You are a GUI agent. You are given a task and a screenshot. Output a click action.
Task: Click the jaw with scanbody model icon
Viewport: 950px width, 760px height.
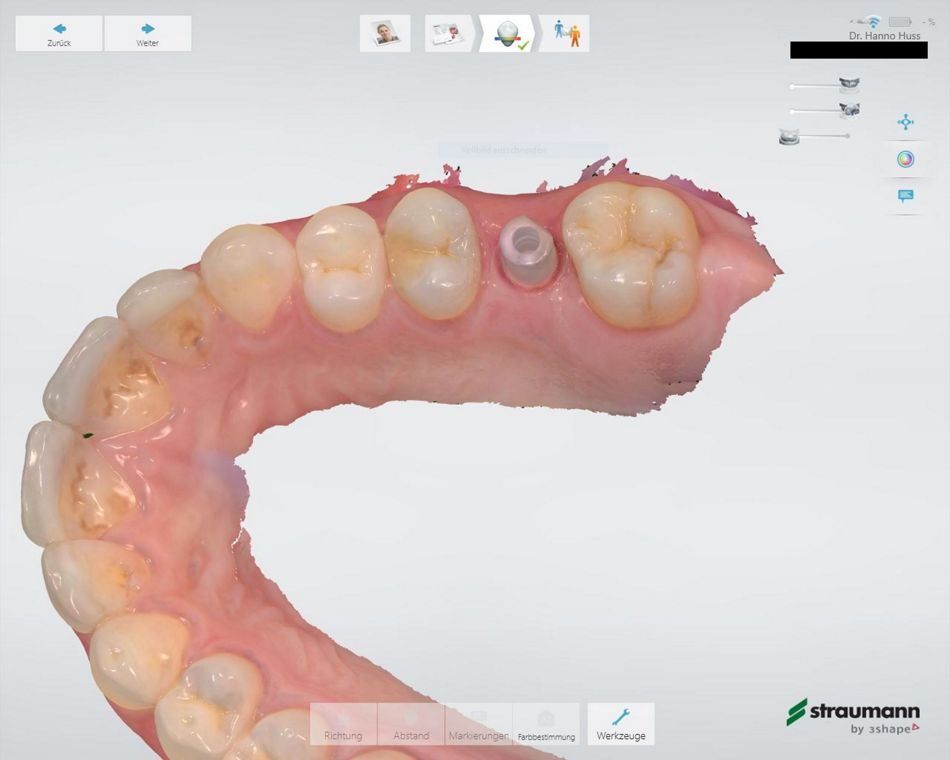[849, 110]
